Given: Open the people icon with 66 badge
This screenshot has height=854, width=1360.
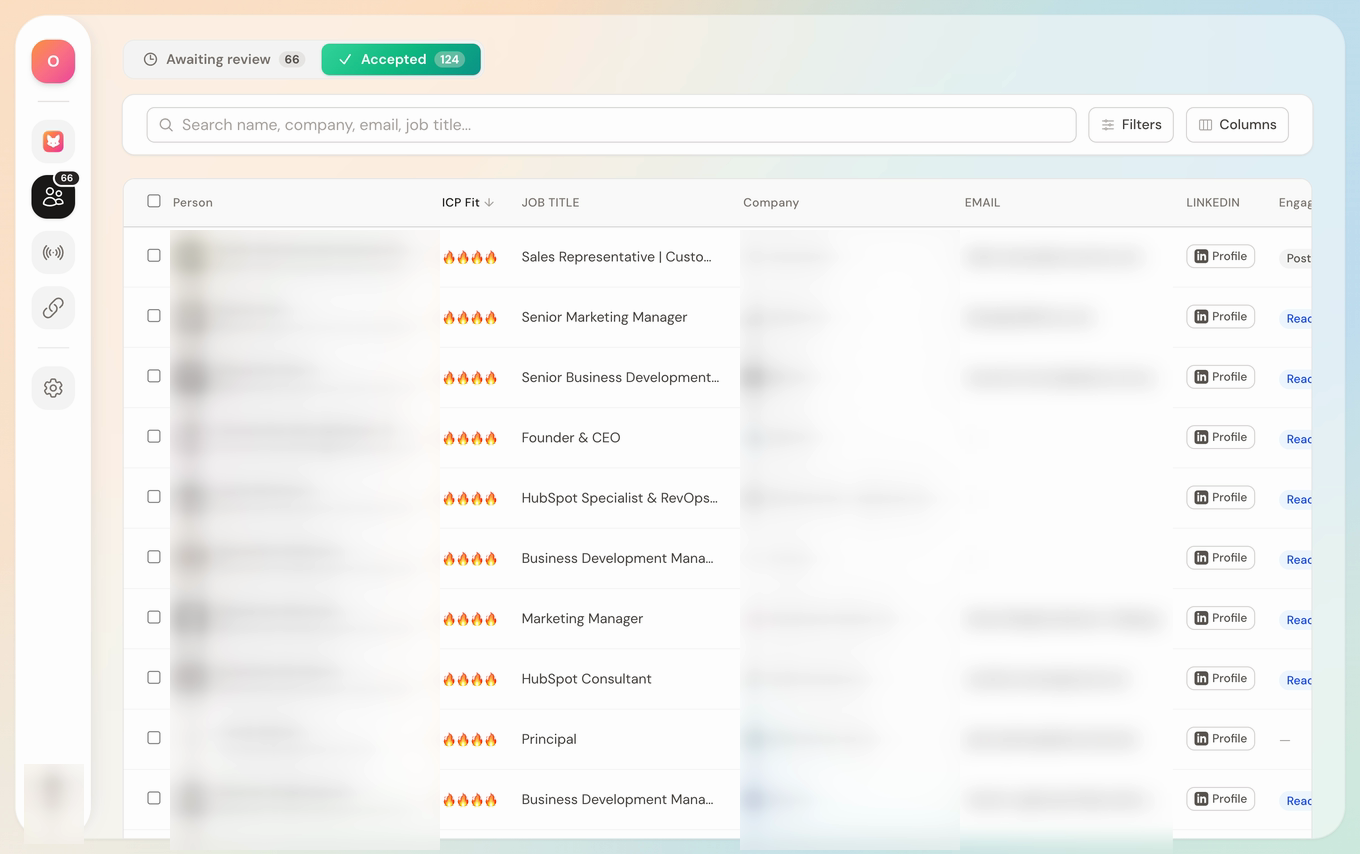Looking at the screenshot, I should point(53,197).
